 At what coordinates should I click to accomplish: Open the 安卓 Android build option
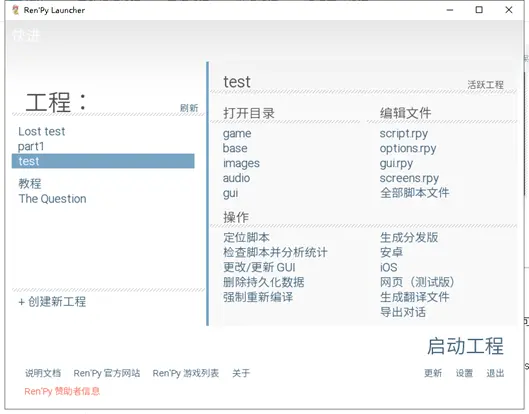click(x=391, y=252)
